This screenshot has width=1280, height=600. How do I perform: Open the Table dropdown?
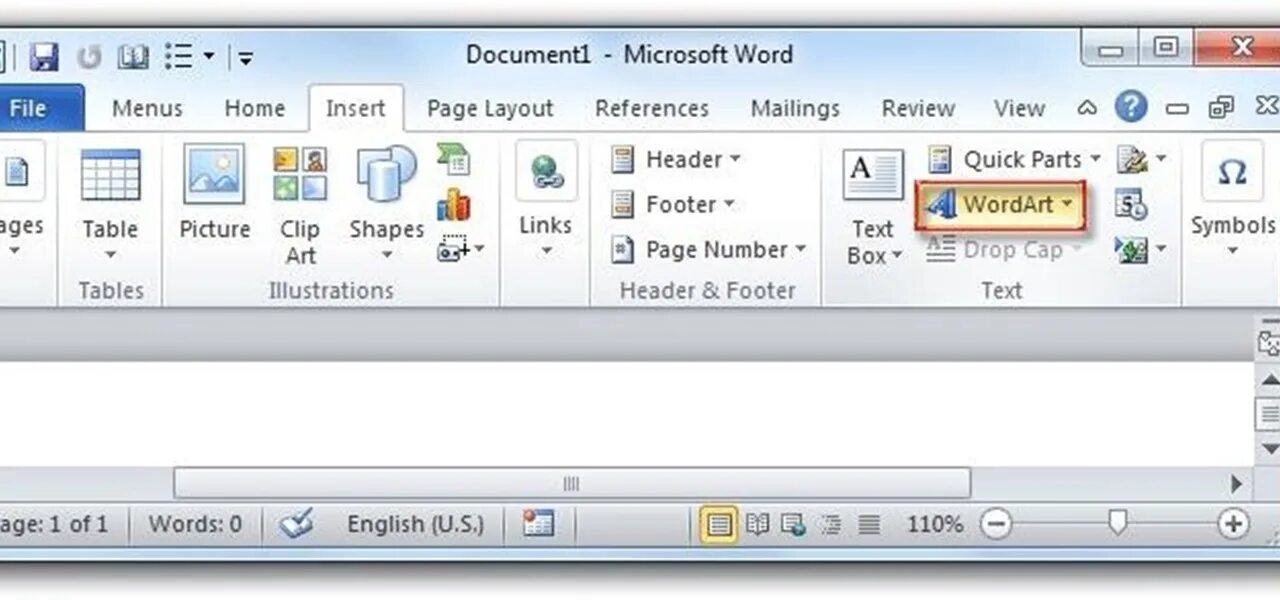tap(110, 207)
